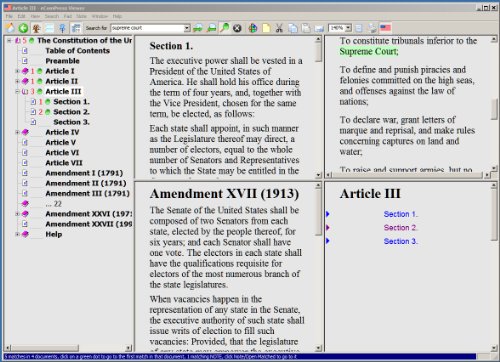
Task: Click the green back arrow toolbar icon
Action: tap(23, 28)
